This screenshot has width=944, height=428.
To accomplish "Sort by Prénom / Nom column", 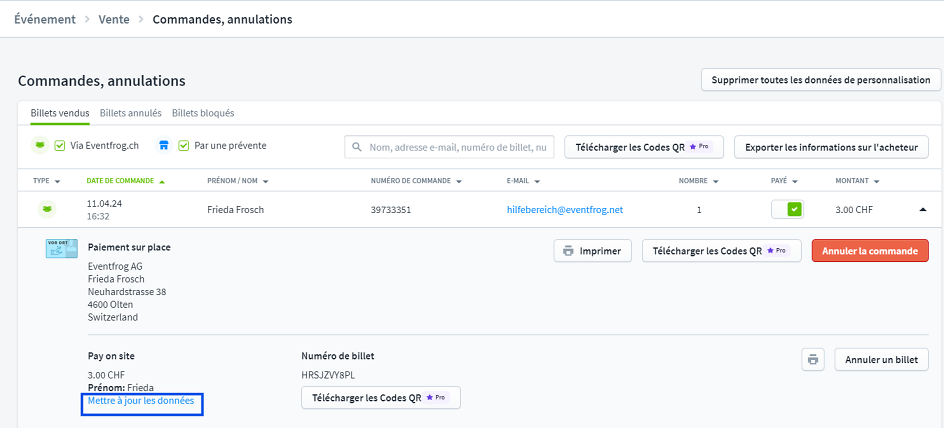I will point(238,181).
